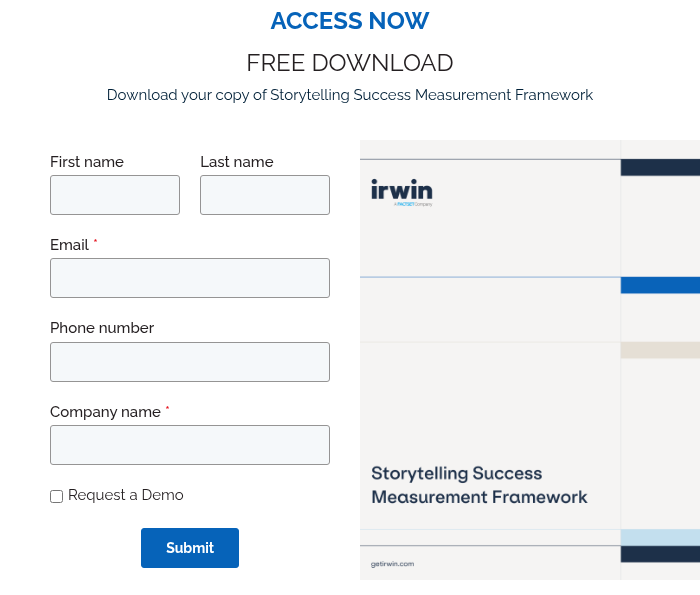
Task: Click the 'Request a Demo' label text
Action: 126,495
